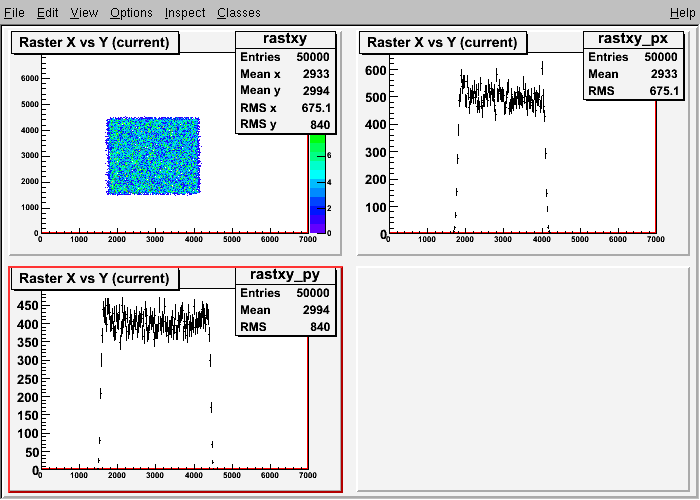Click the 600 label on rastxy_px Y axis
The height and width of the screenshot is (500, 700).
coord(375,70)
